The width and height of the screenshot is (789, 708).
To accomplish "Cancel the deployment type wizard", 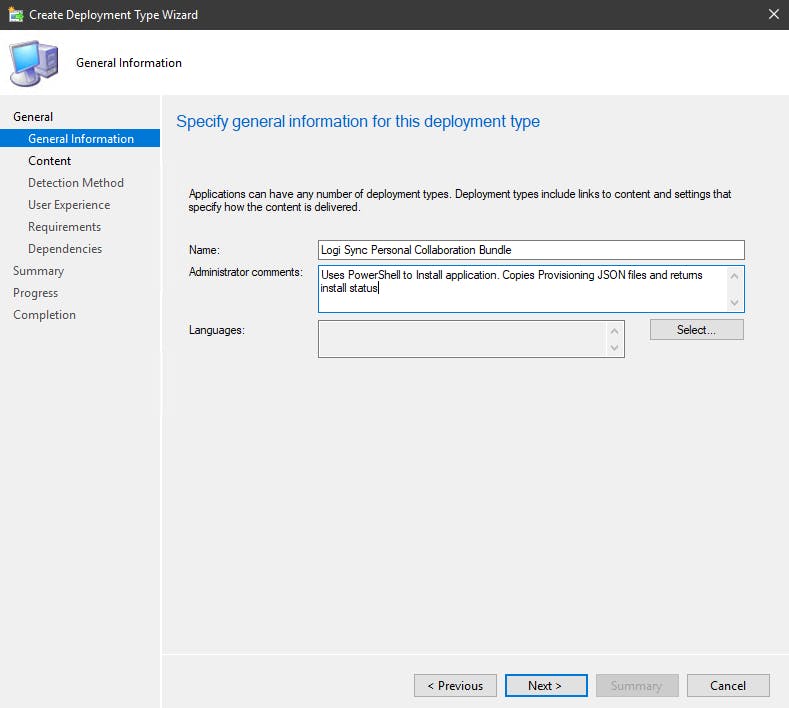I will point(728,685).
